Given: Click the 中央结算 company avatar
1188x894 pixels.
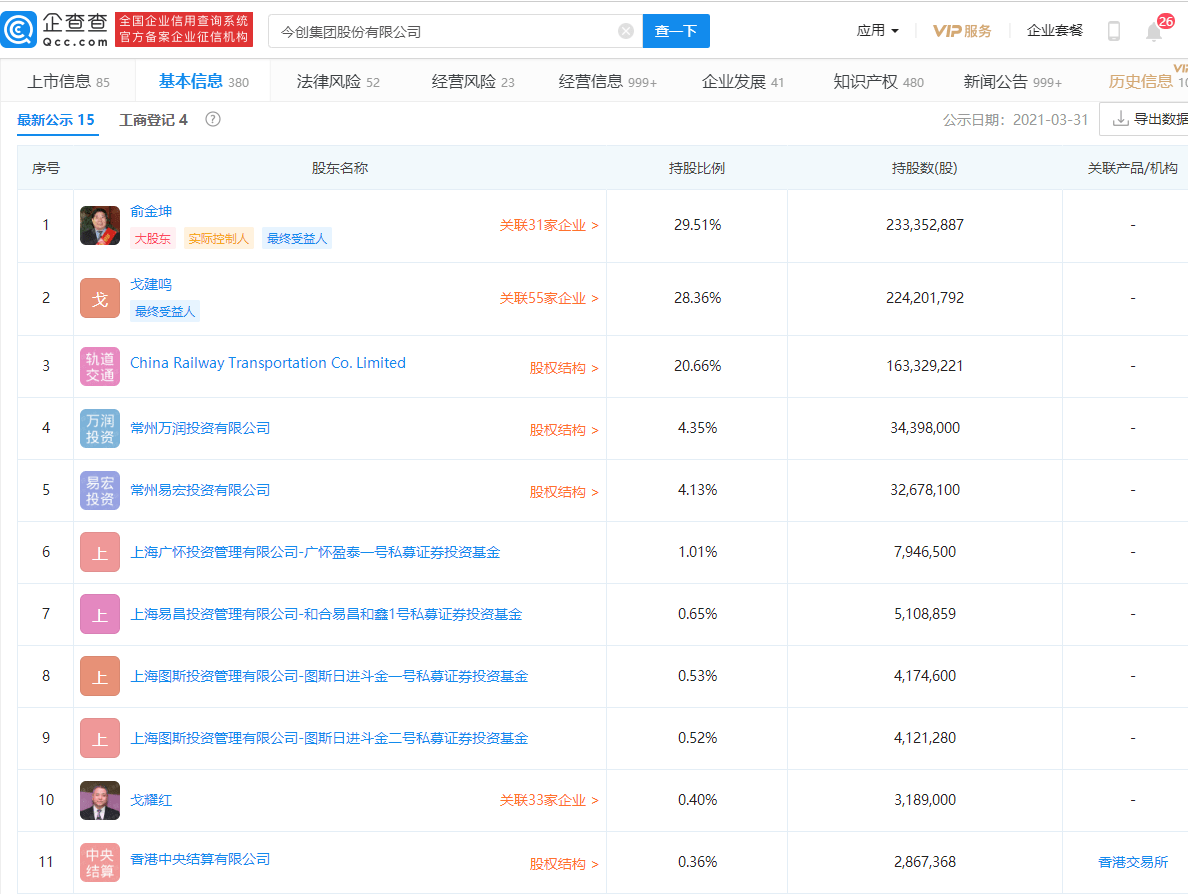Looking at the screenshot, I should [100, 863].
